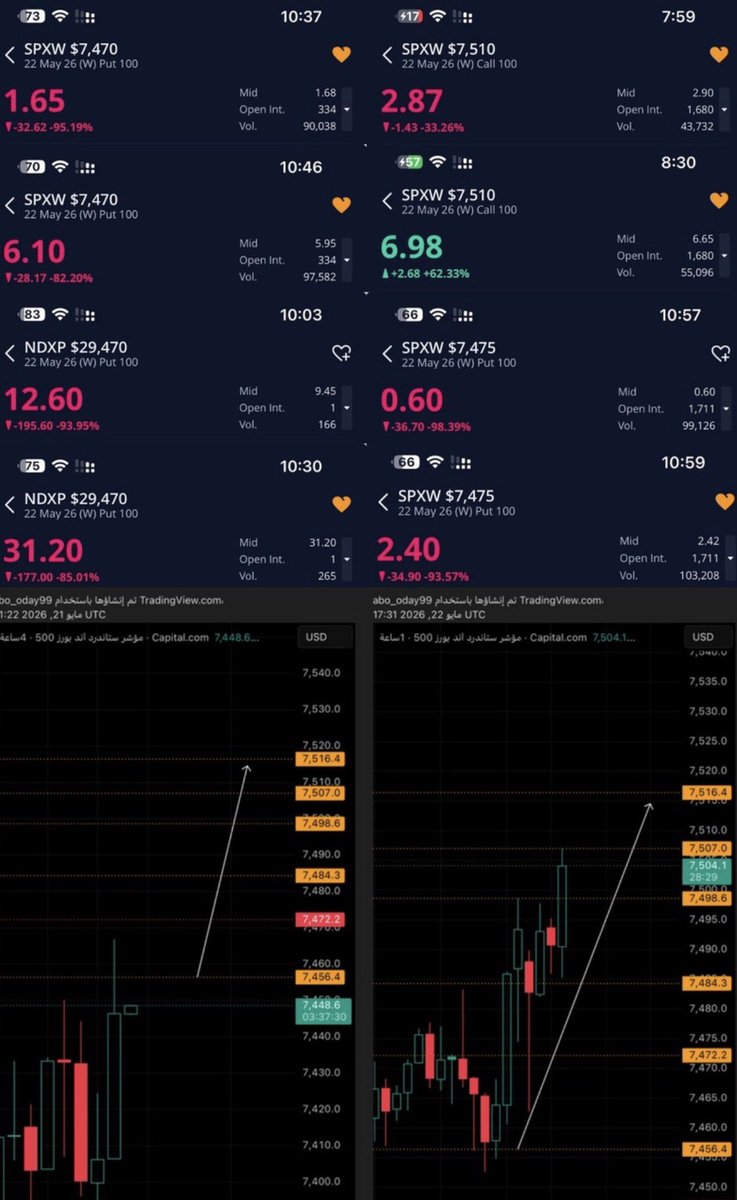The width and height of the screenshot is (737, 1200).
Task: Click change text -32.62 -95.19%
Action: (48, 127)
